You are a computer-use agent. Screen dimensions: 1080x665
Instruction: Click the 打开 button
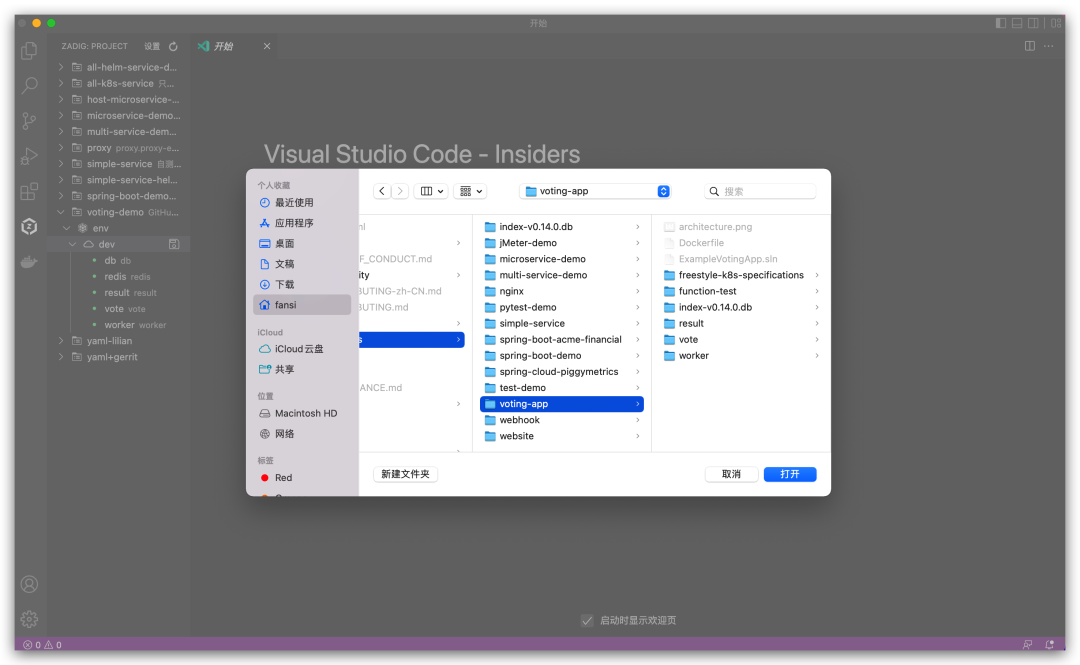[x=790, y=474]
